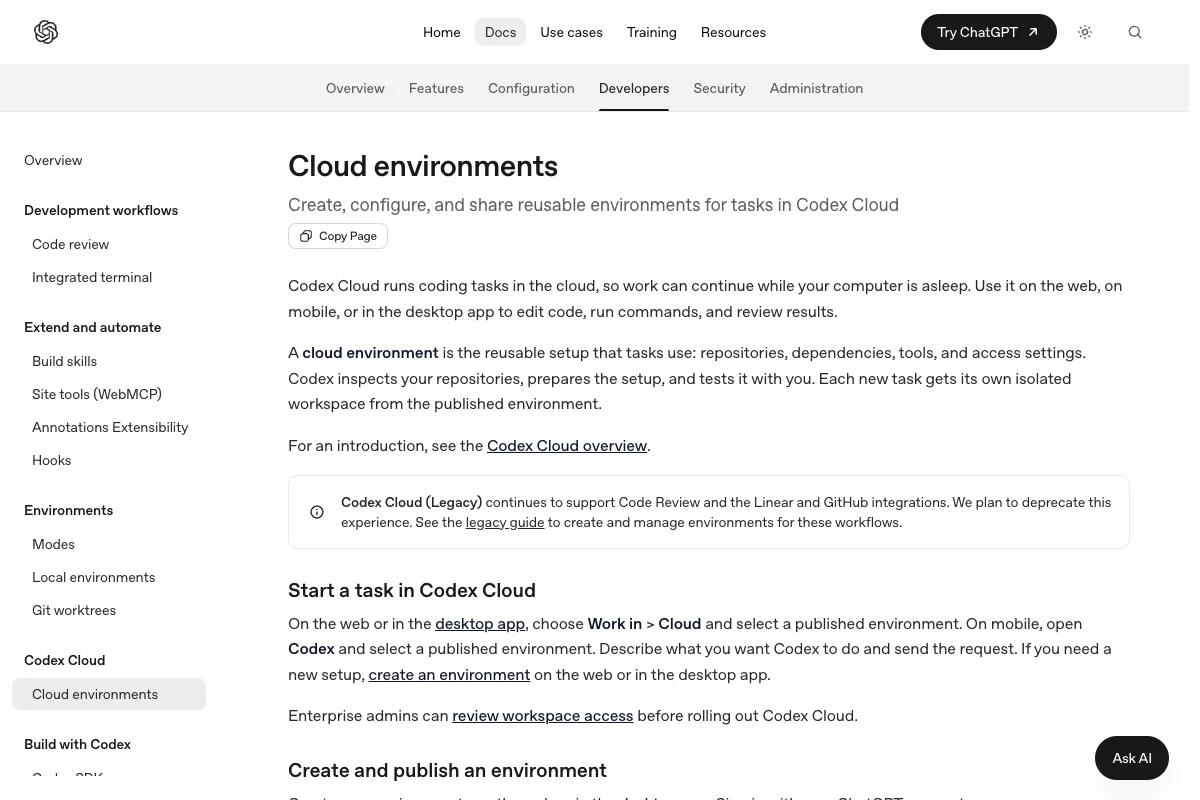
Task: Click the Codex Cloud sidebar heading
Action: coord(64,660)
